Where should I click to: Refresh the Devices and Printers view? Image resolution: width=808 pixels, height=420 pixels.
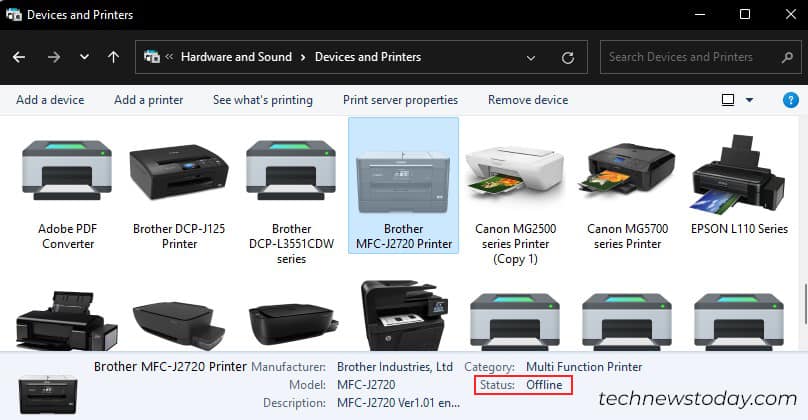(568, 58)
